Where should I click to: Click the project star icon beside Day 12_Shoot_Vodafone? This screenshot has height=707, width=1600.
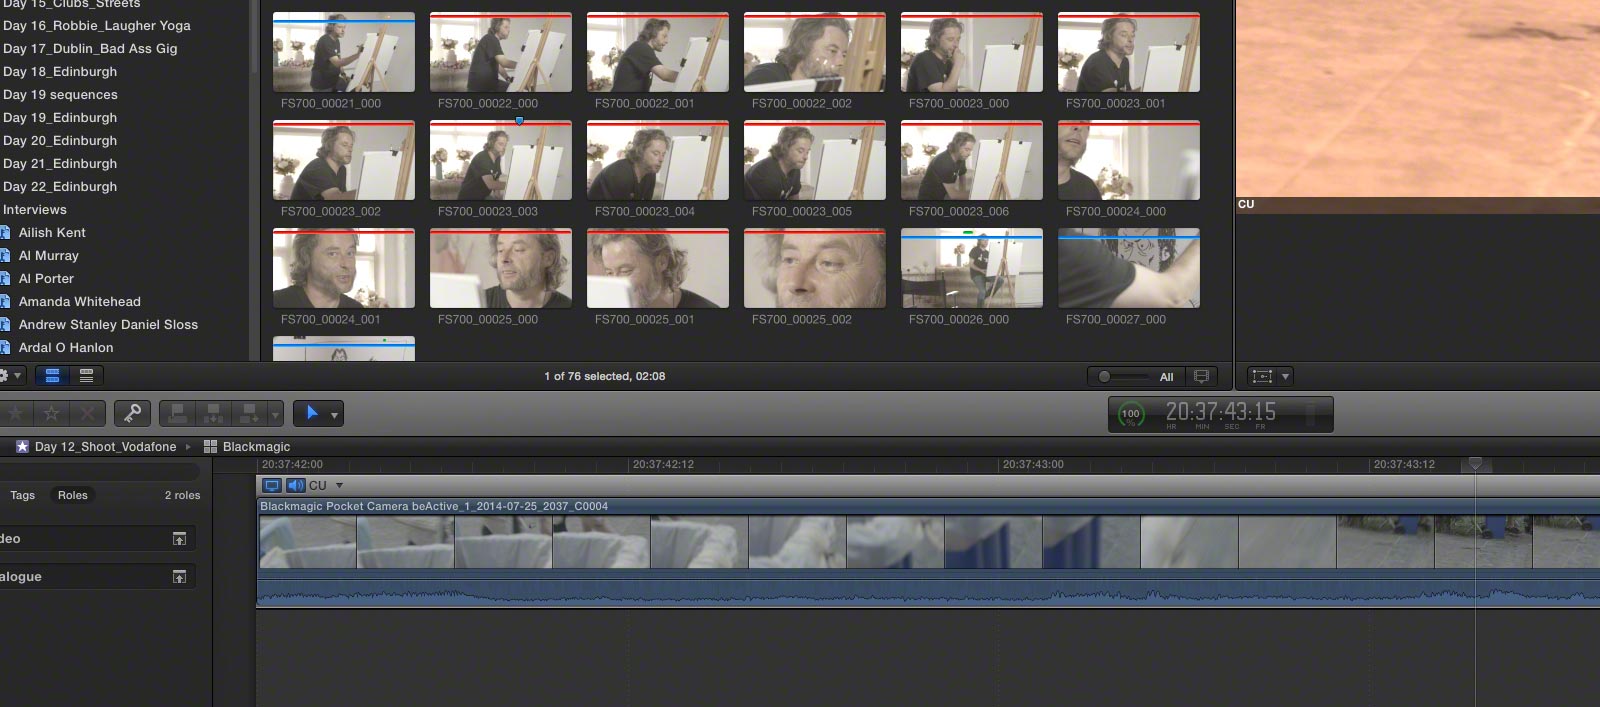click(22, 447)
